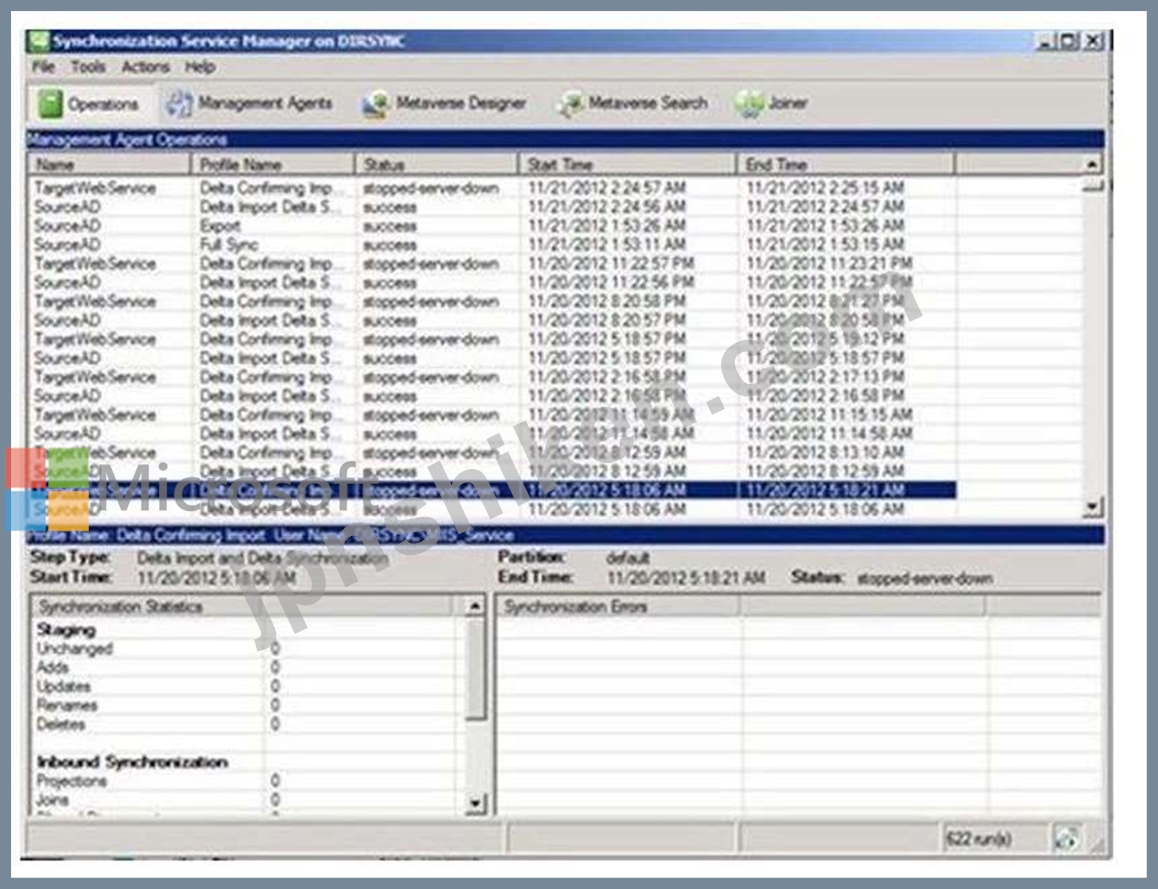Click the Unchanged statistic row

[244, 649]
